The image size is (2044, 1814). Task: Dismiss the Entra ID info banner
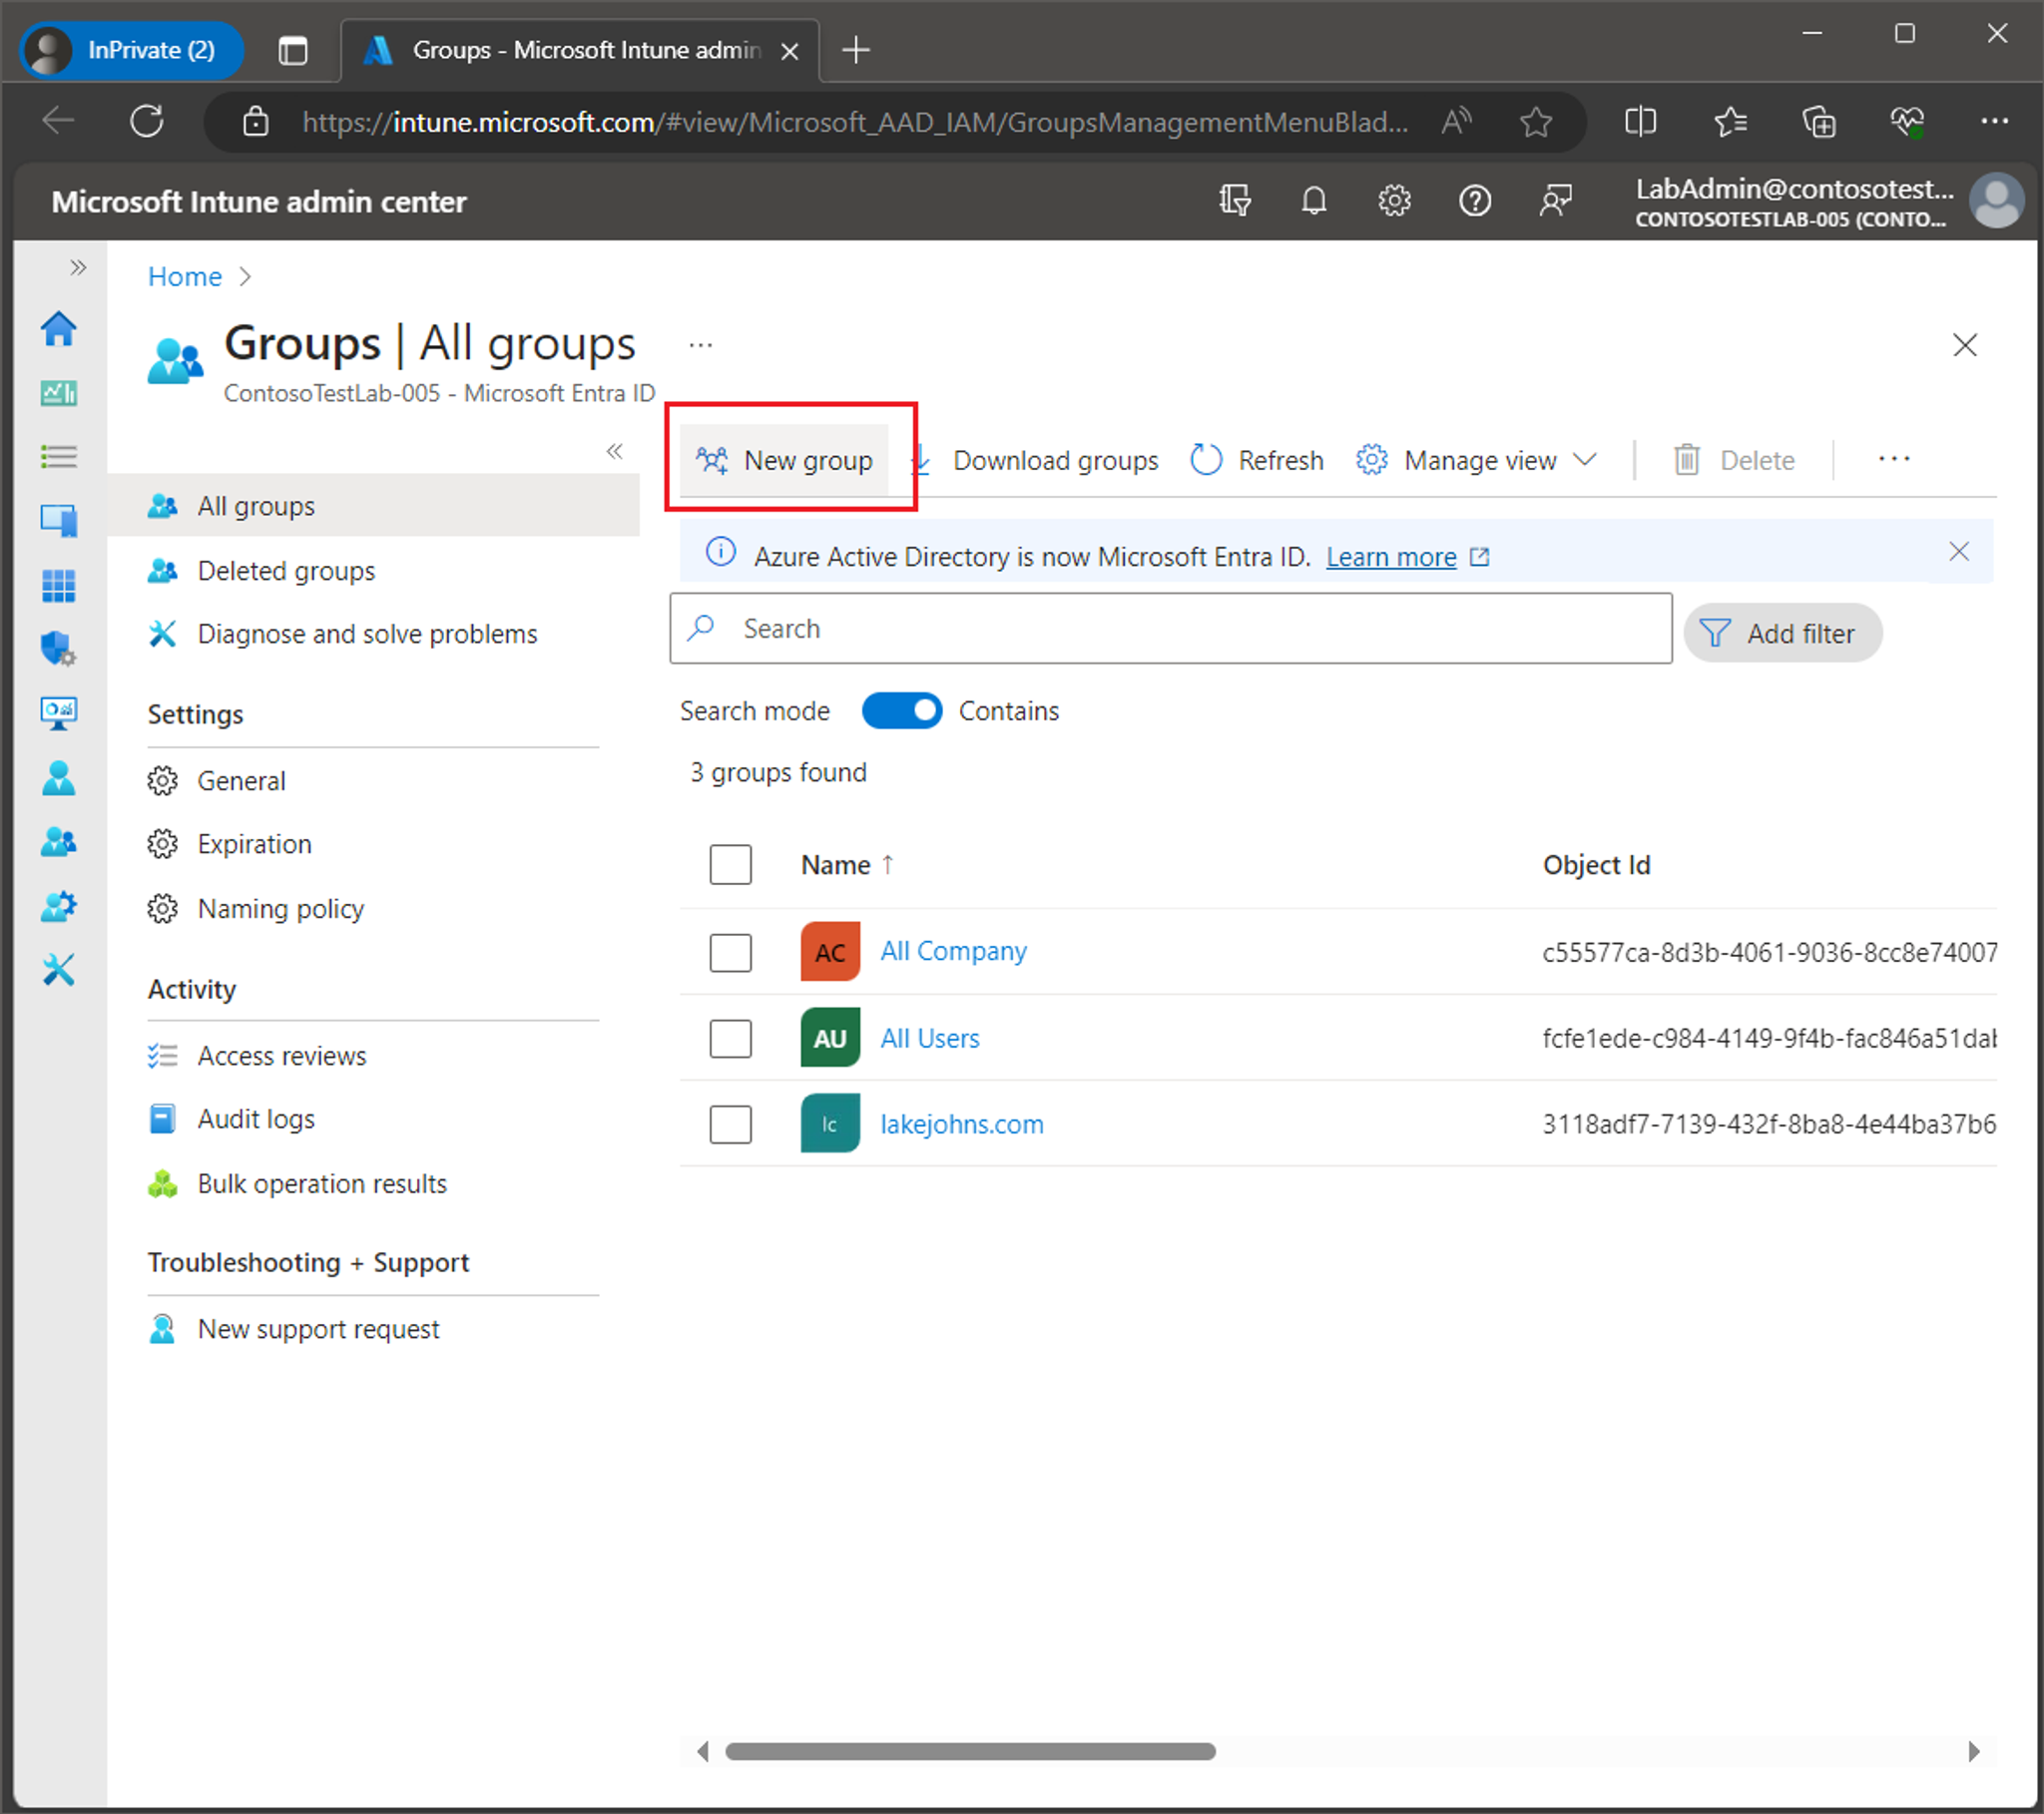[x=1958, y=551]
